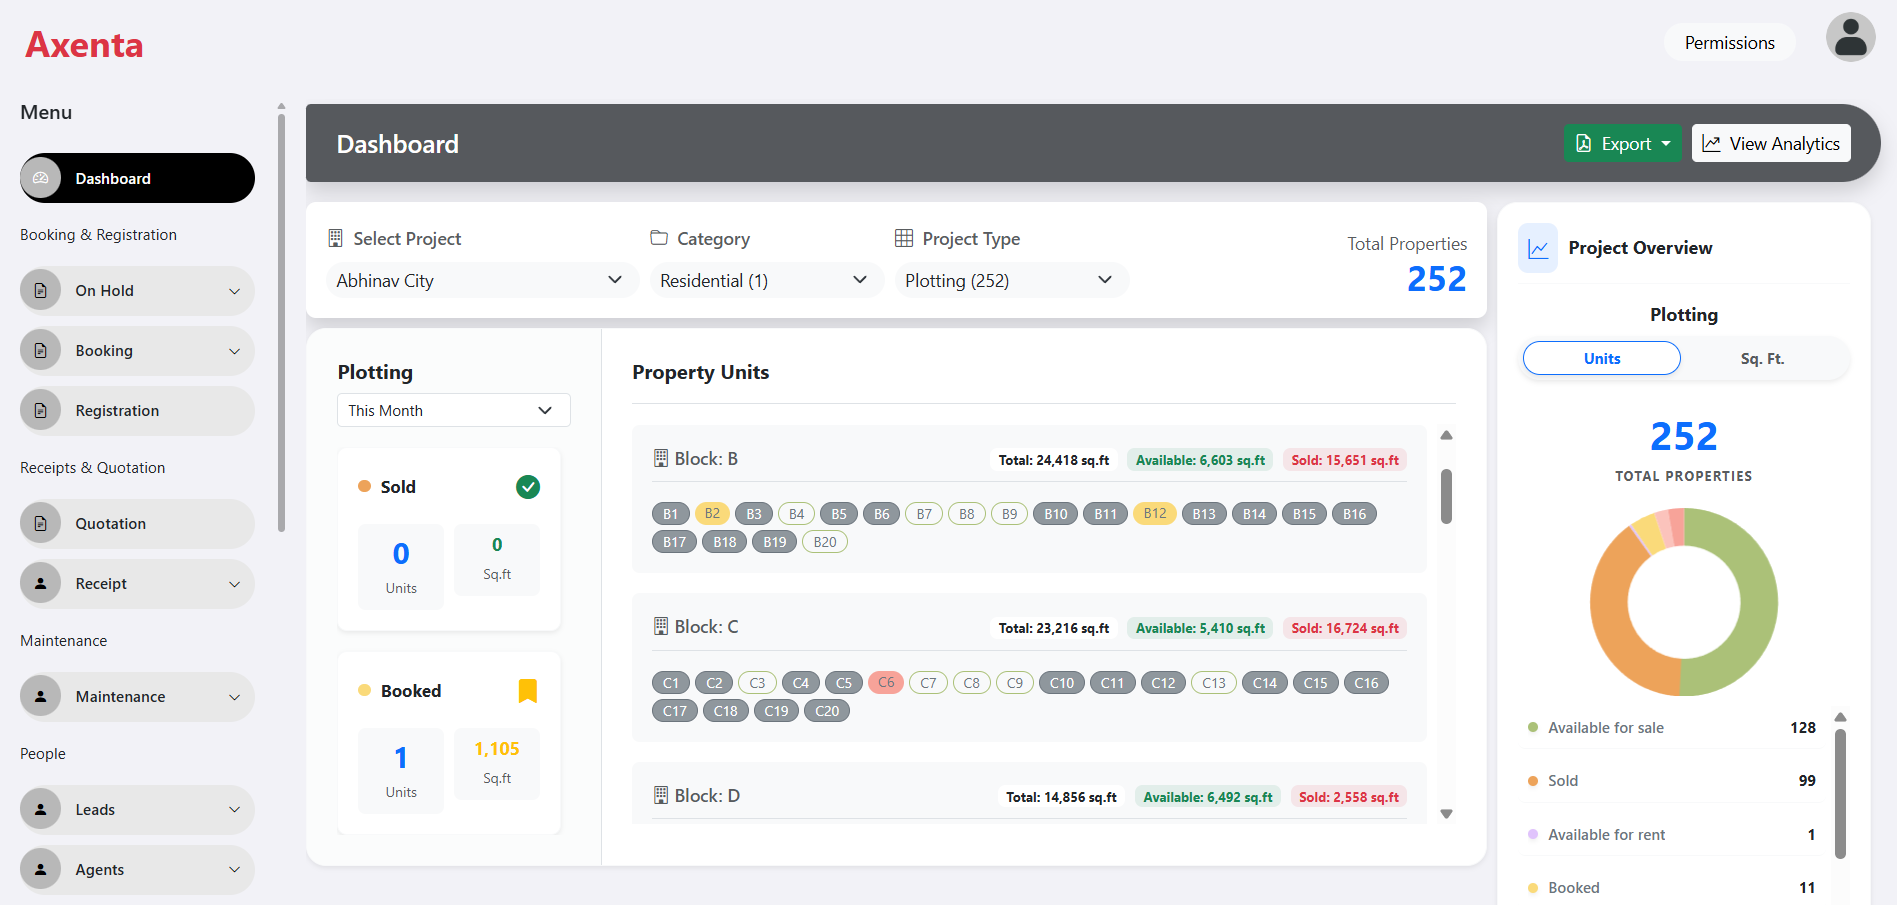The height and width of the screenshot is (905, 1897).
Task: Open the user profile avatar icon
Action: pyautogui.click(x=1849, y=37)
